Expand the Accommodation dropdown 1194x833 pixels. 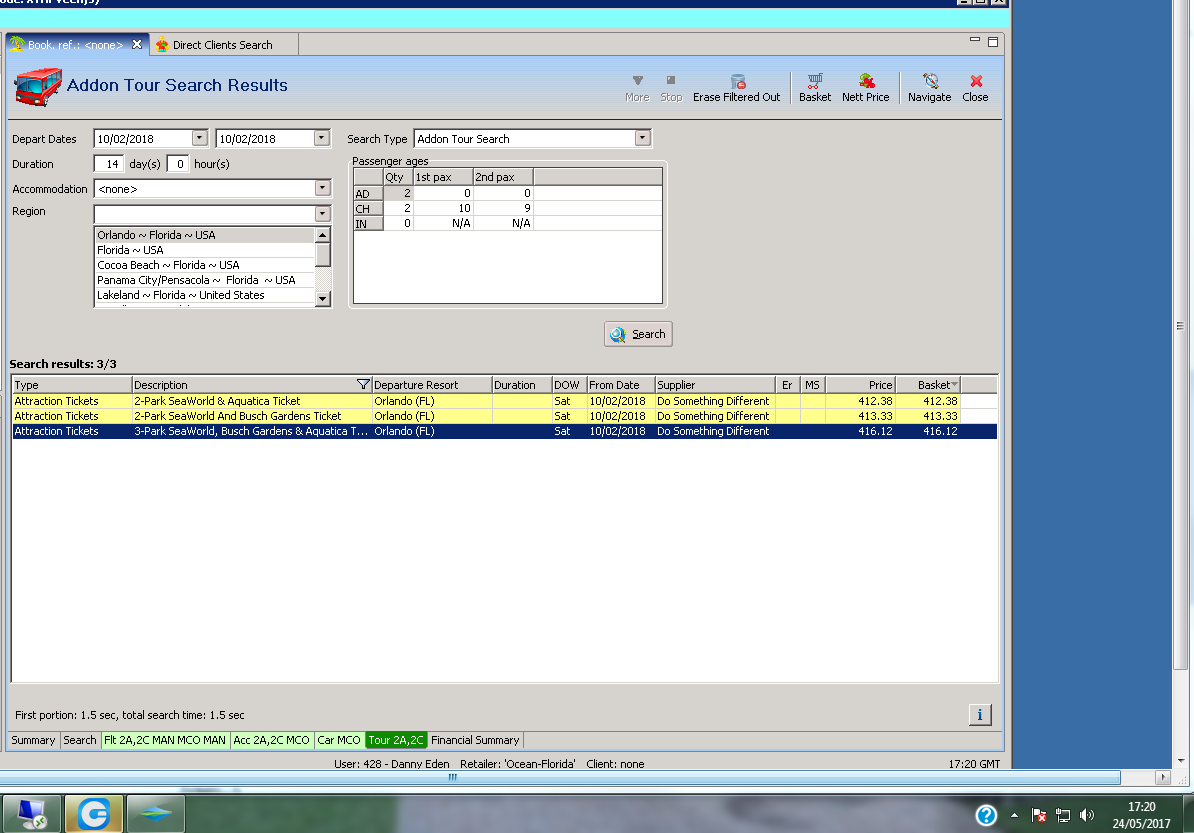(x=322, y=187)
